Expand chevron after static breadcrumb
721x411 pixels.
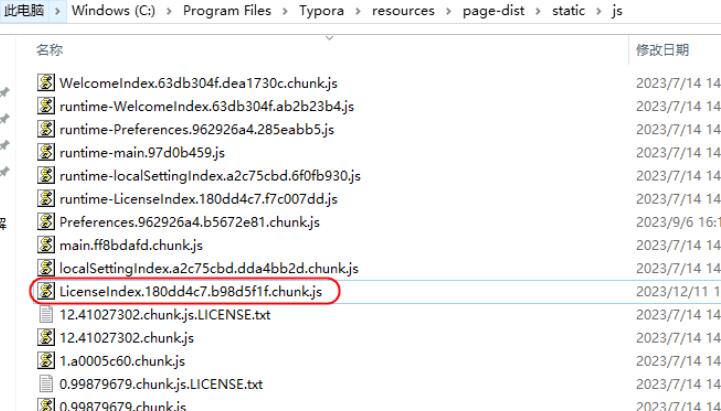tap(598, 11)
